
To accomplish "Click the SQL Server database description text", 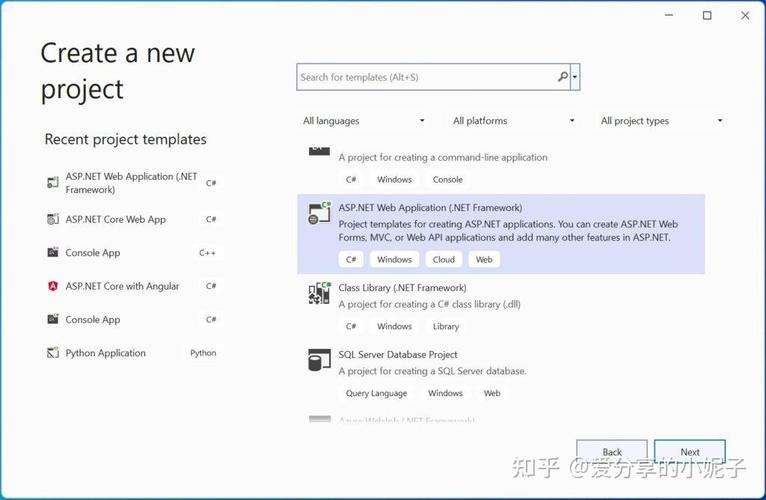I will point(432,371).
